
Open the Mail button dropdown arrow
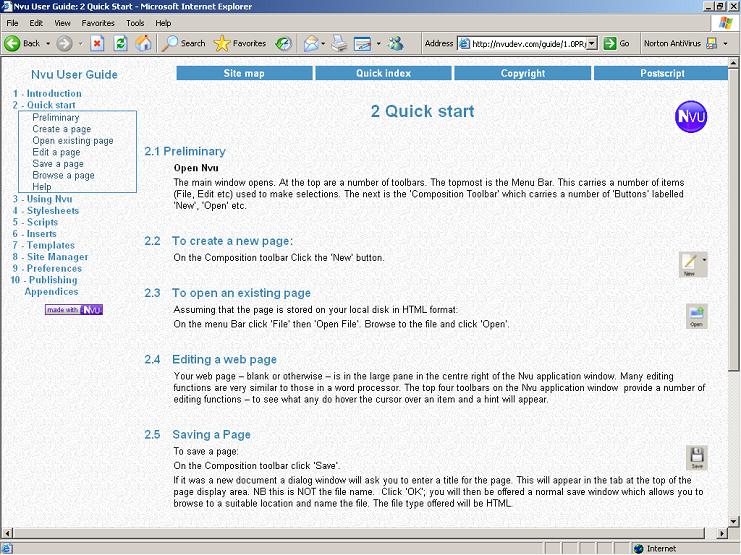tap(323, 43)
